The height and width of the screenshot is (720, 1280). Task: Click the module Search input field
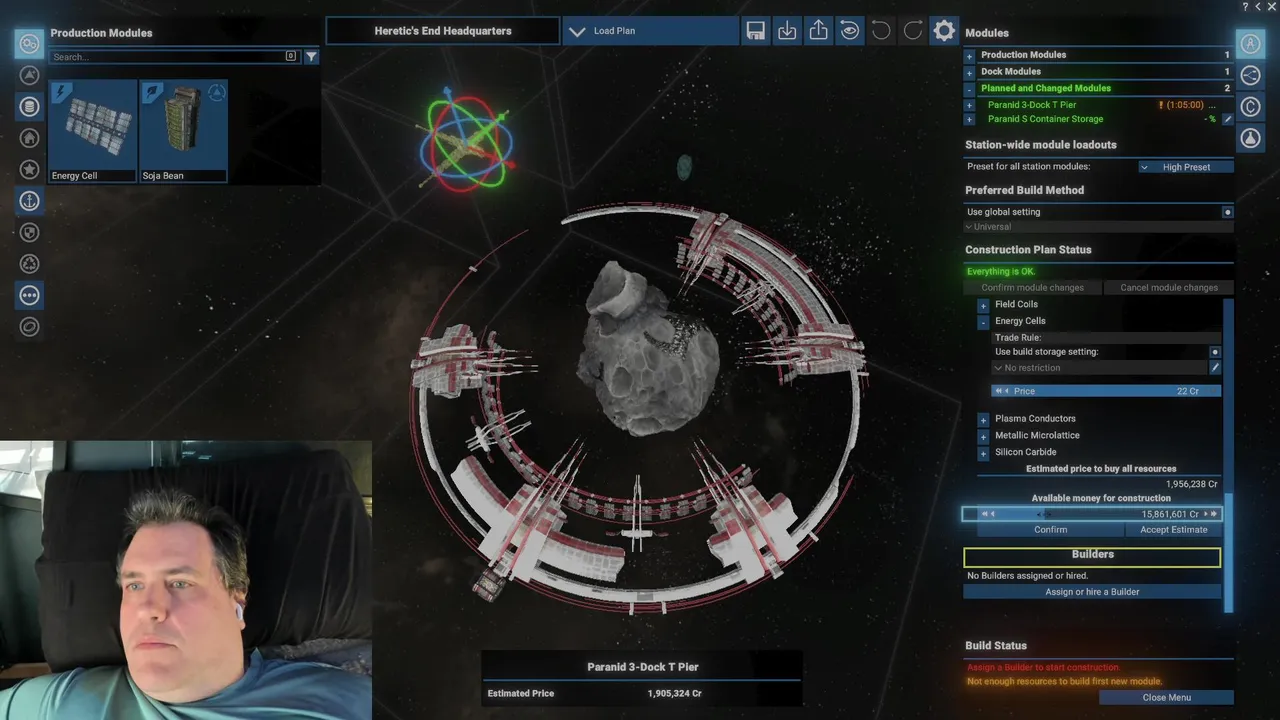click(167, 57)
